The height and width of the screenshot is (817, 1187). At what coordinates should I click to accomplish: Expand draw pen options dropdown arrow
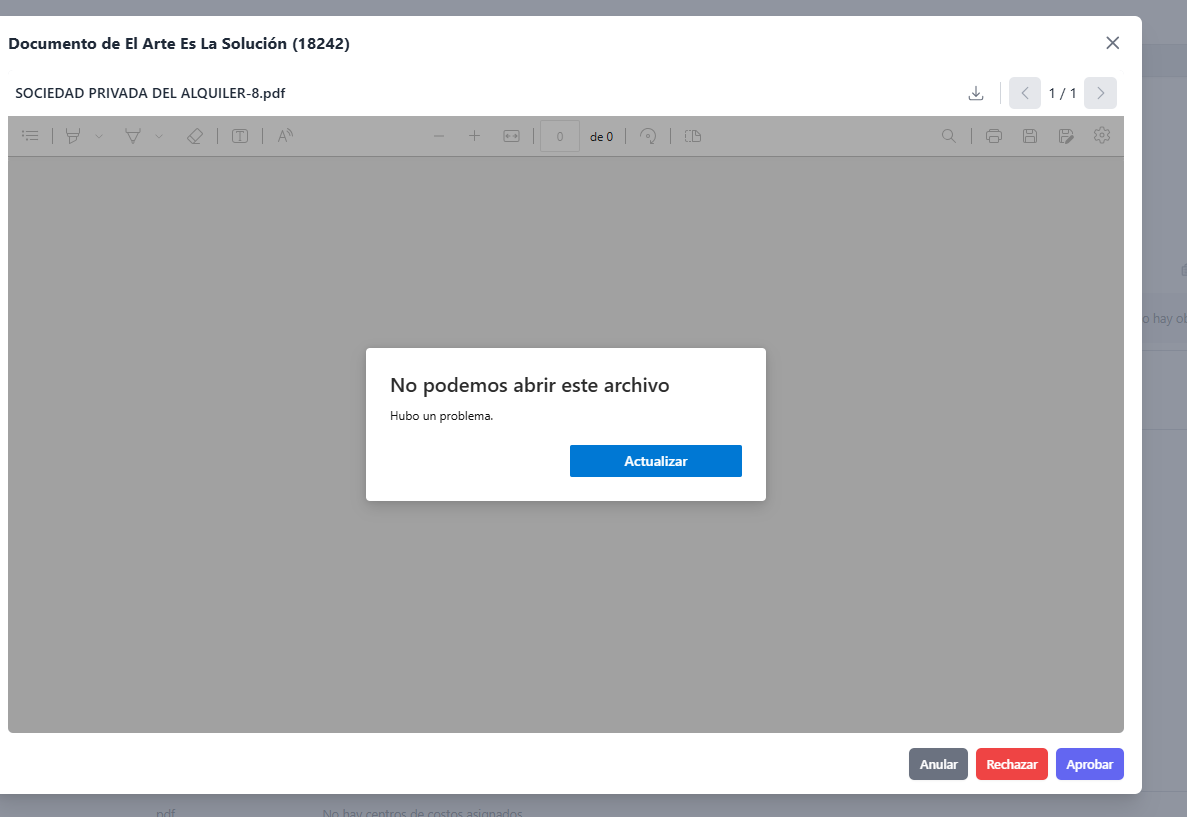click(x=159, y=136)
